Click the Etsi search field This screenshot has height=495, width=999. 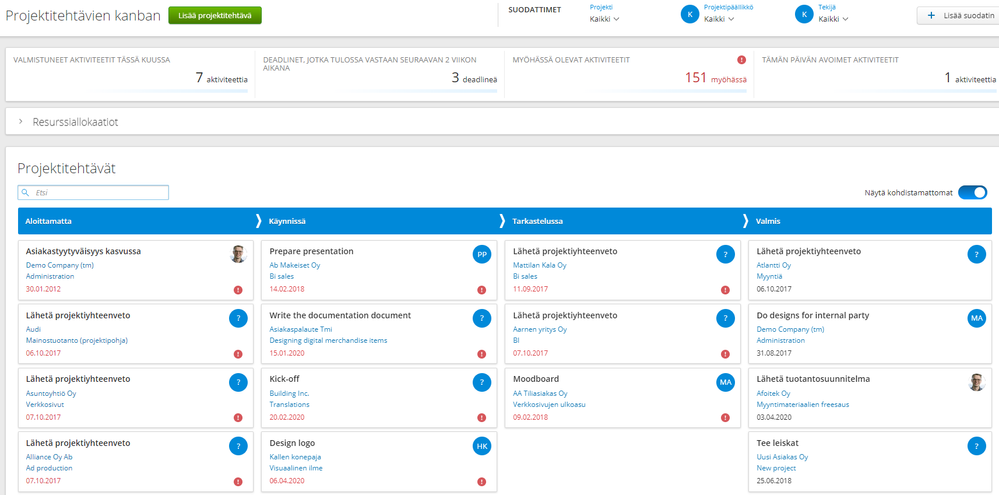click(94, 192)
